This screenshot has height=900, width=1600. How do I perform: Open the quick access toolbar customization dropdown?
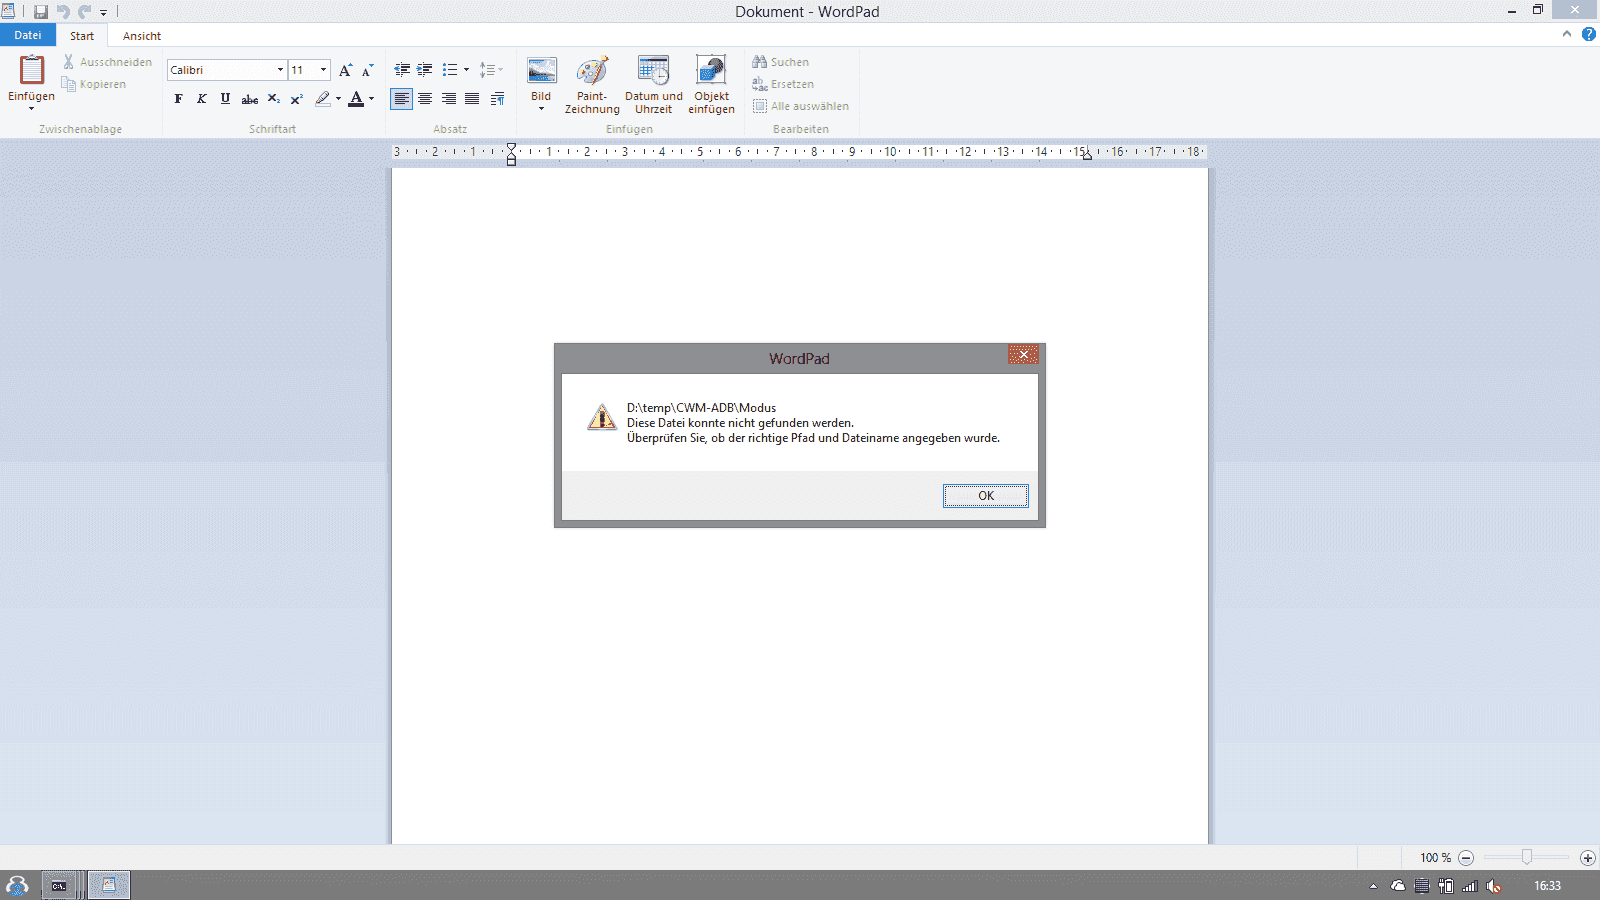[103, 13]
